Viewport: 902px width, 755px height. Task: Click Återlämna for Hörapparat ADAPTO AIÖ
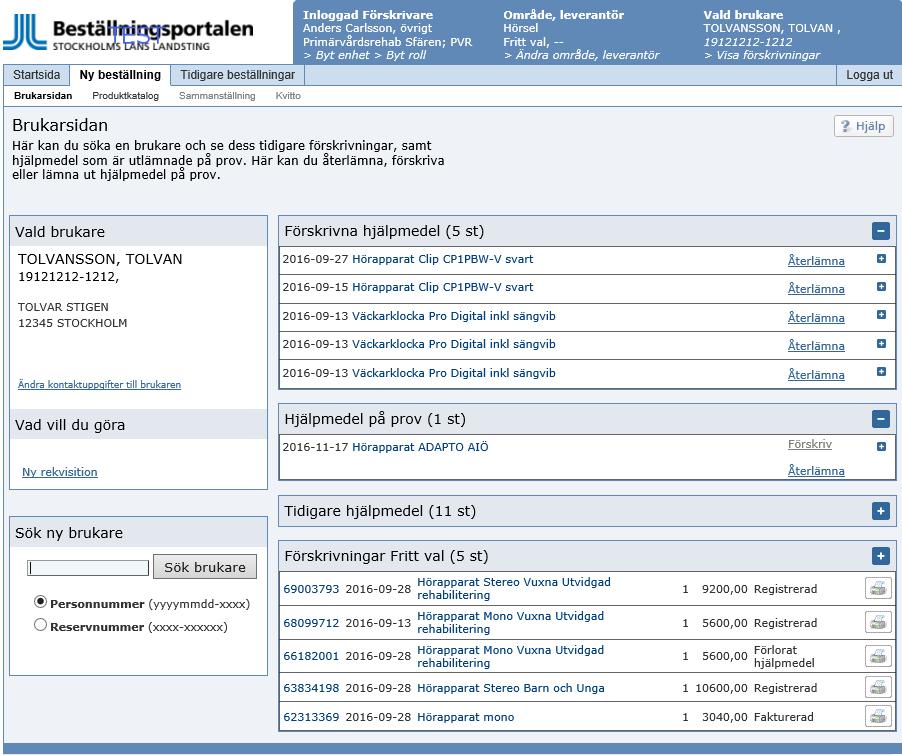[816, 471]
